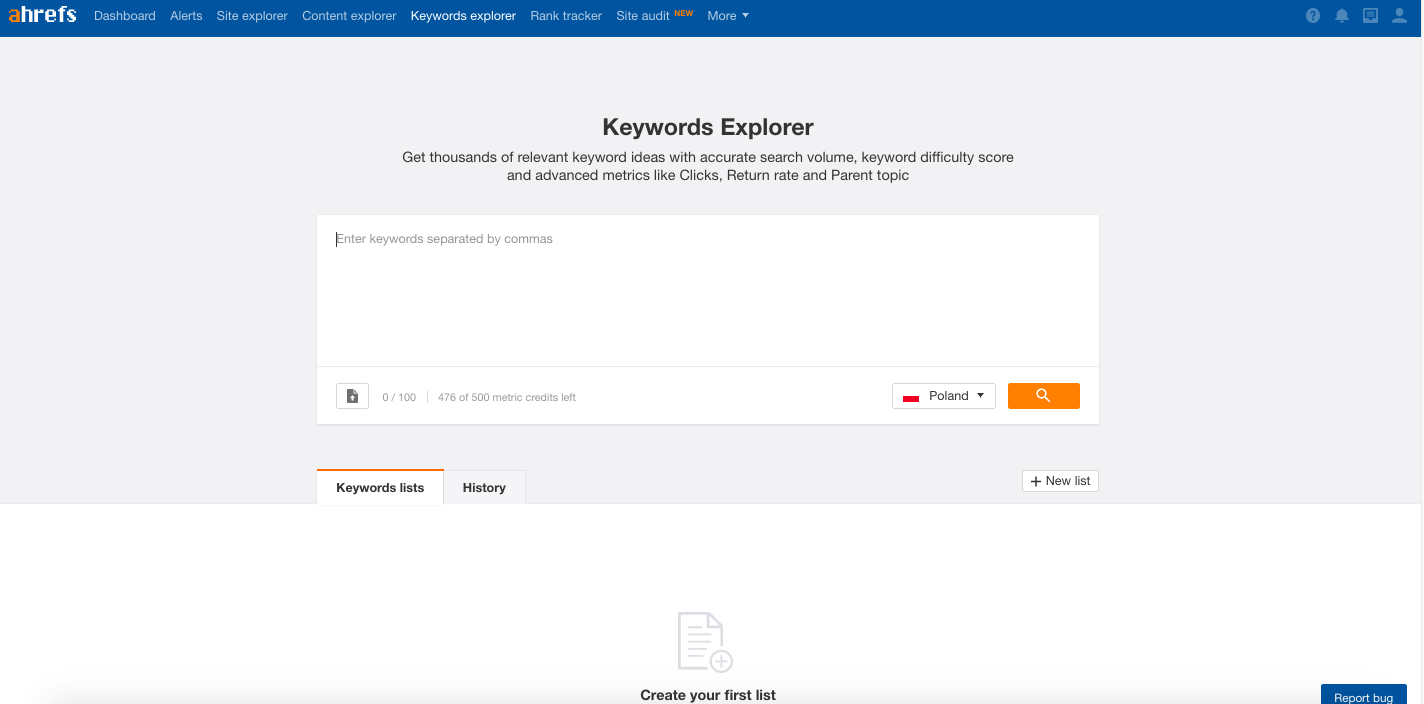Open the Poland country dropdown

pos(943,396)
